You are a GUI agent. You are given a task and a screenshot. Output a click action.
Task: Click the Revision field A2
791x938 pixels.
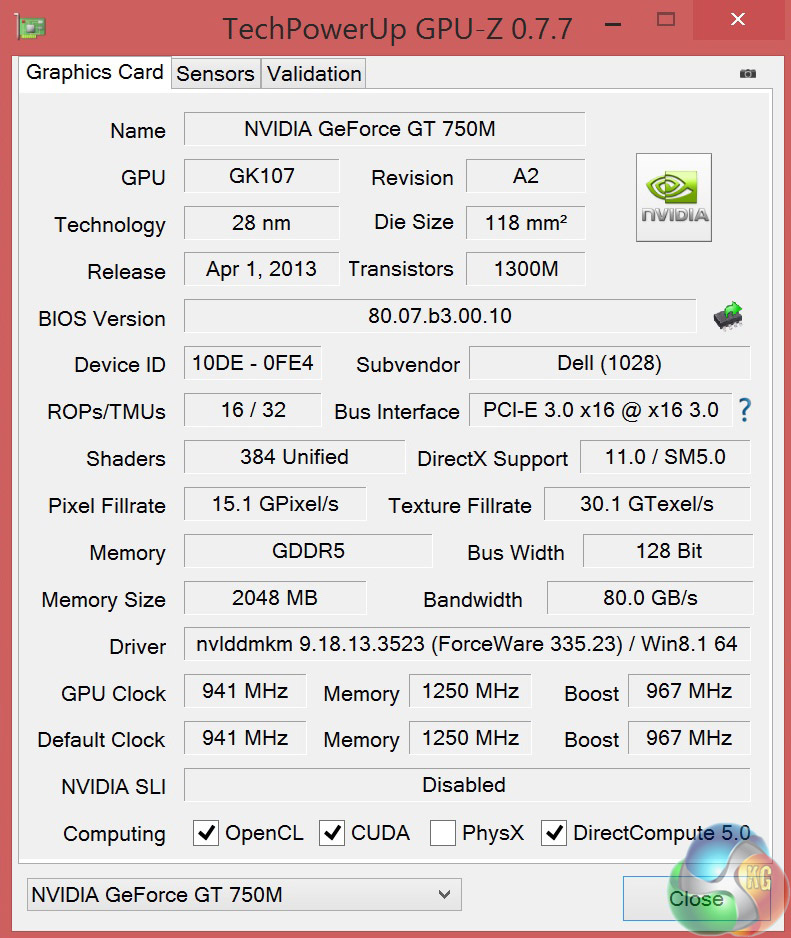(x=525, y=176)
